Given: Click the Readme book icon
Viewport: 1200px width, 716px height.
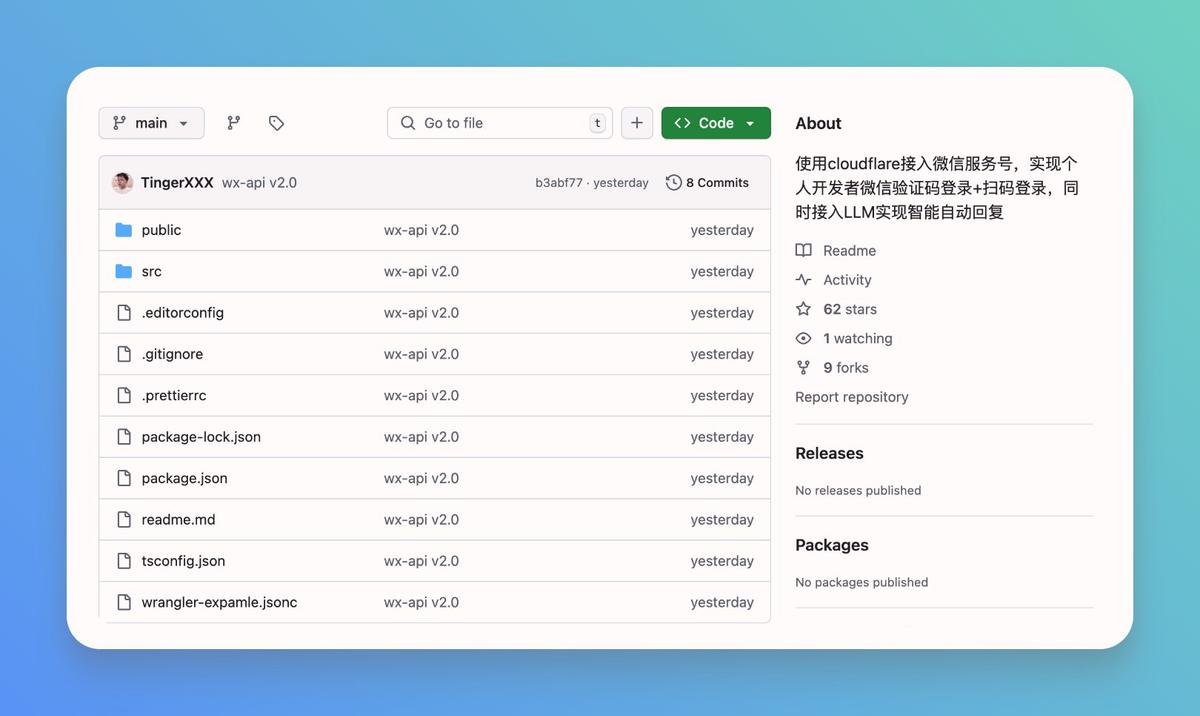Looking at the screenshot, I should point(803,250).
